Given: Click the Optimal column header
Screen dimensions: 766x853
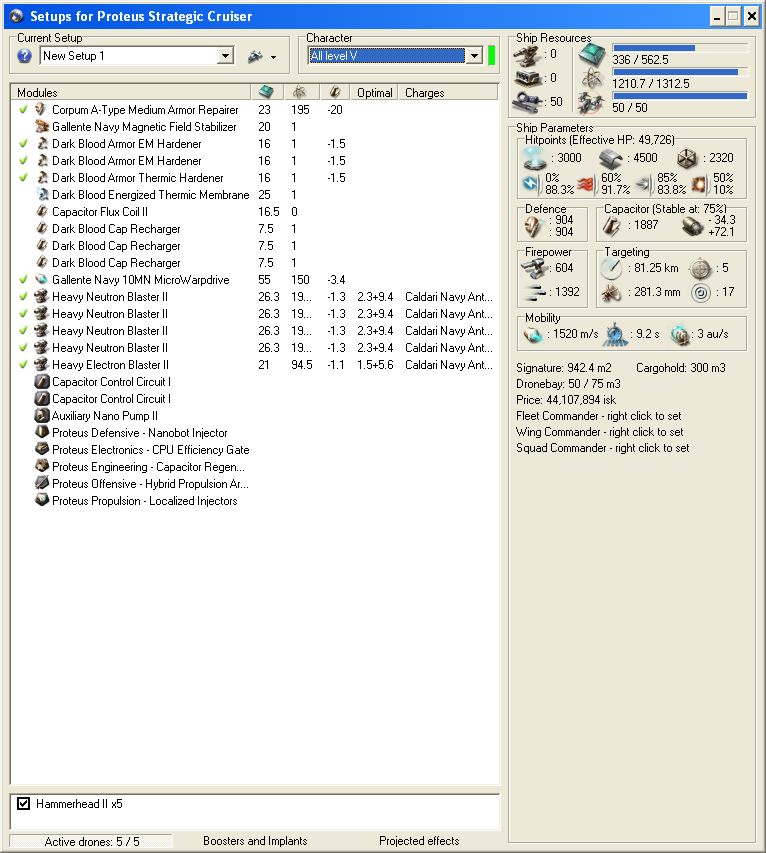Looking at the screenshot, I should click(x=374, y=92).
